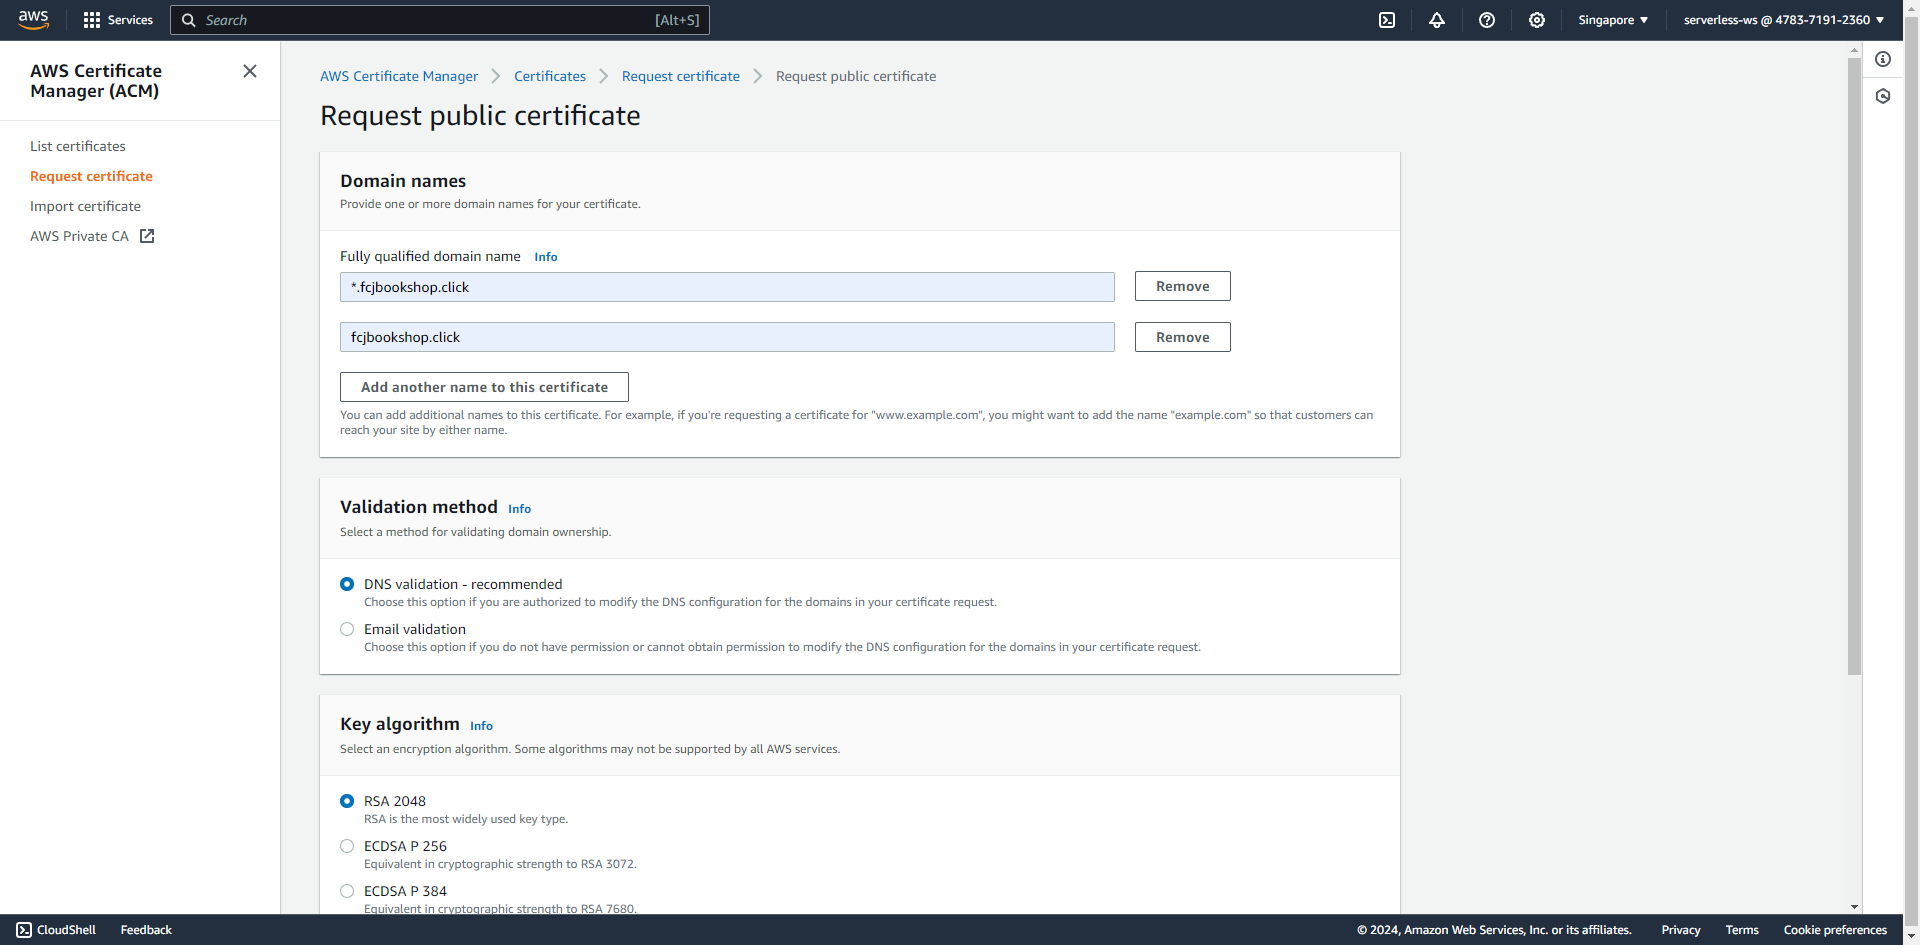Click Certificates breadcrumb
1920x945 pixels.
click(550, 76)
